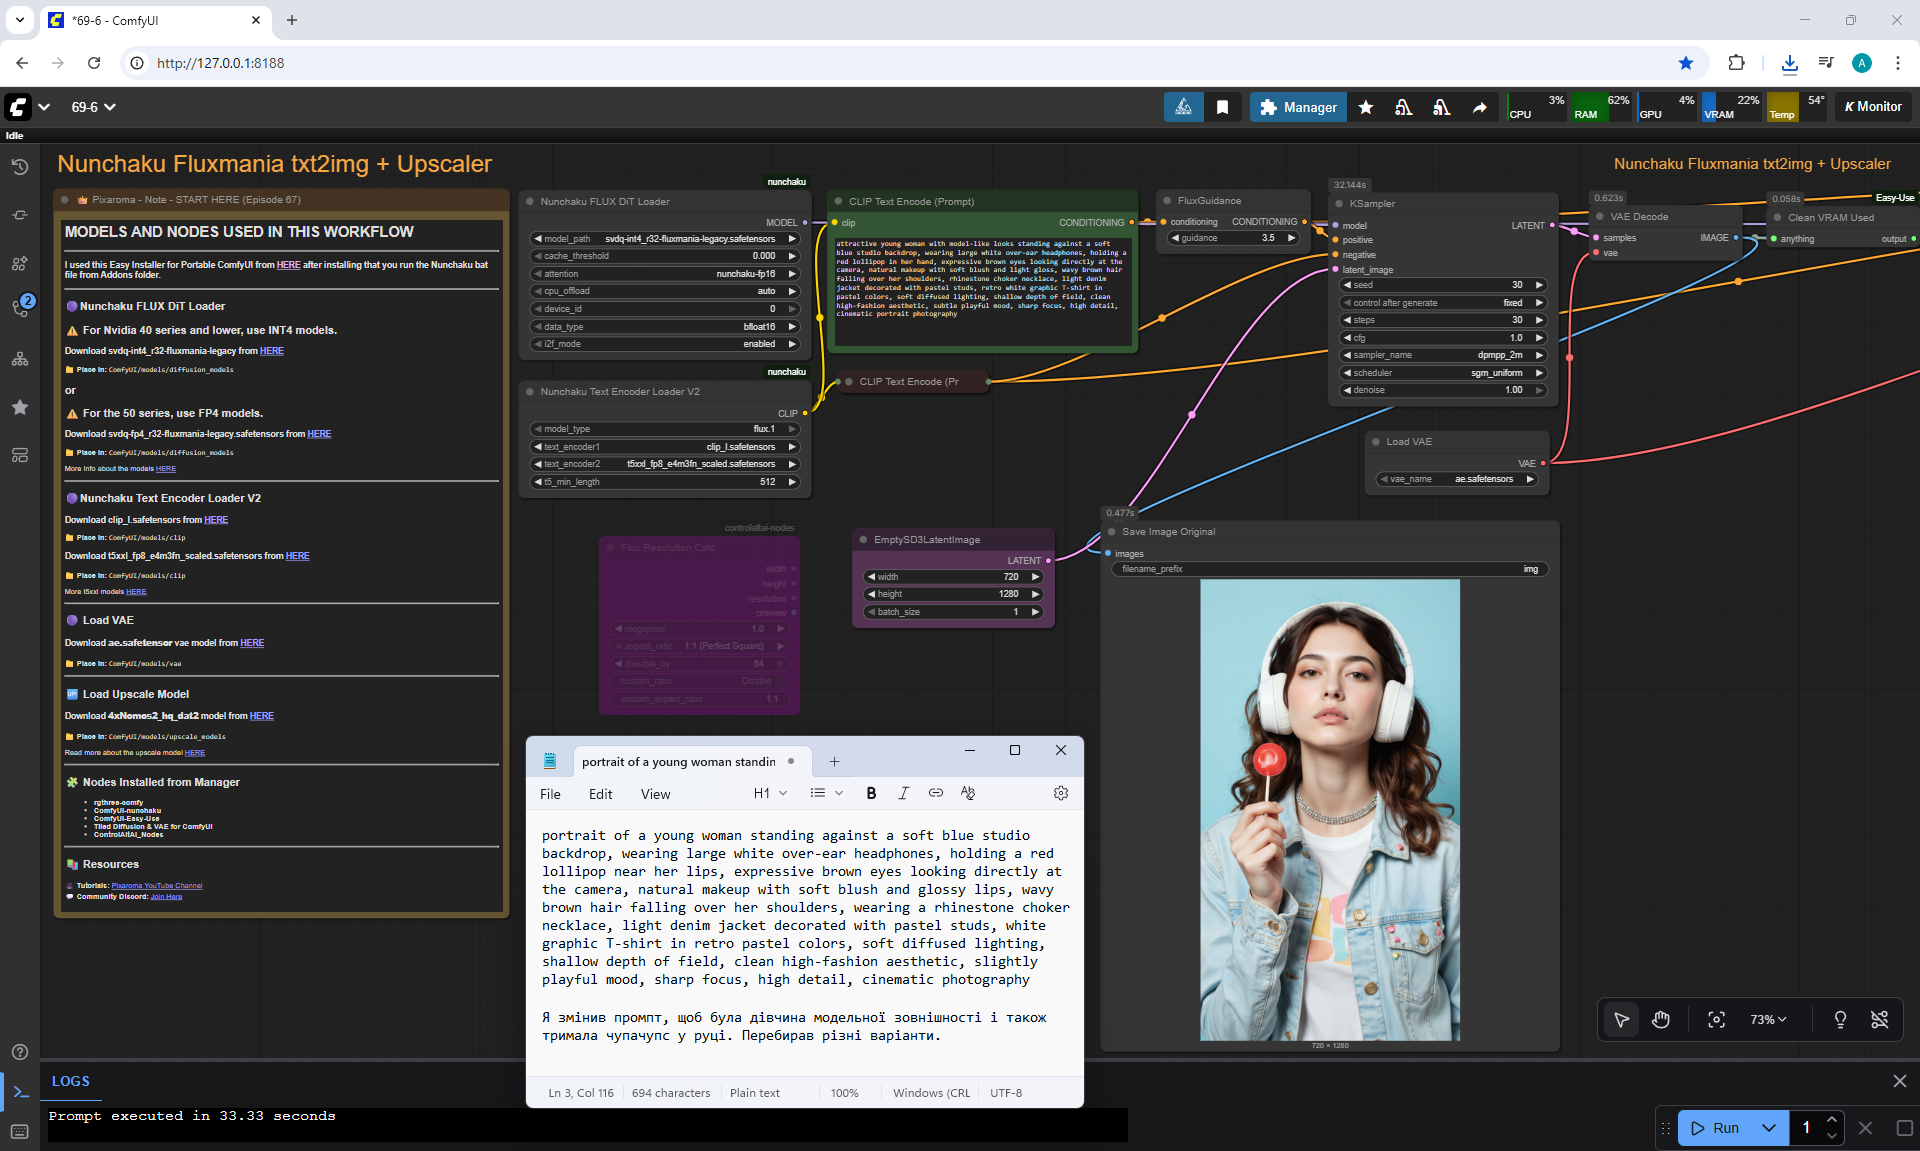
Task: Click the share arrow icon in top bar
Action: pos(1479,107)
